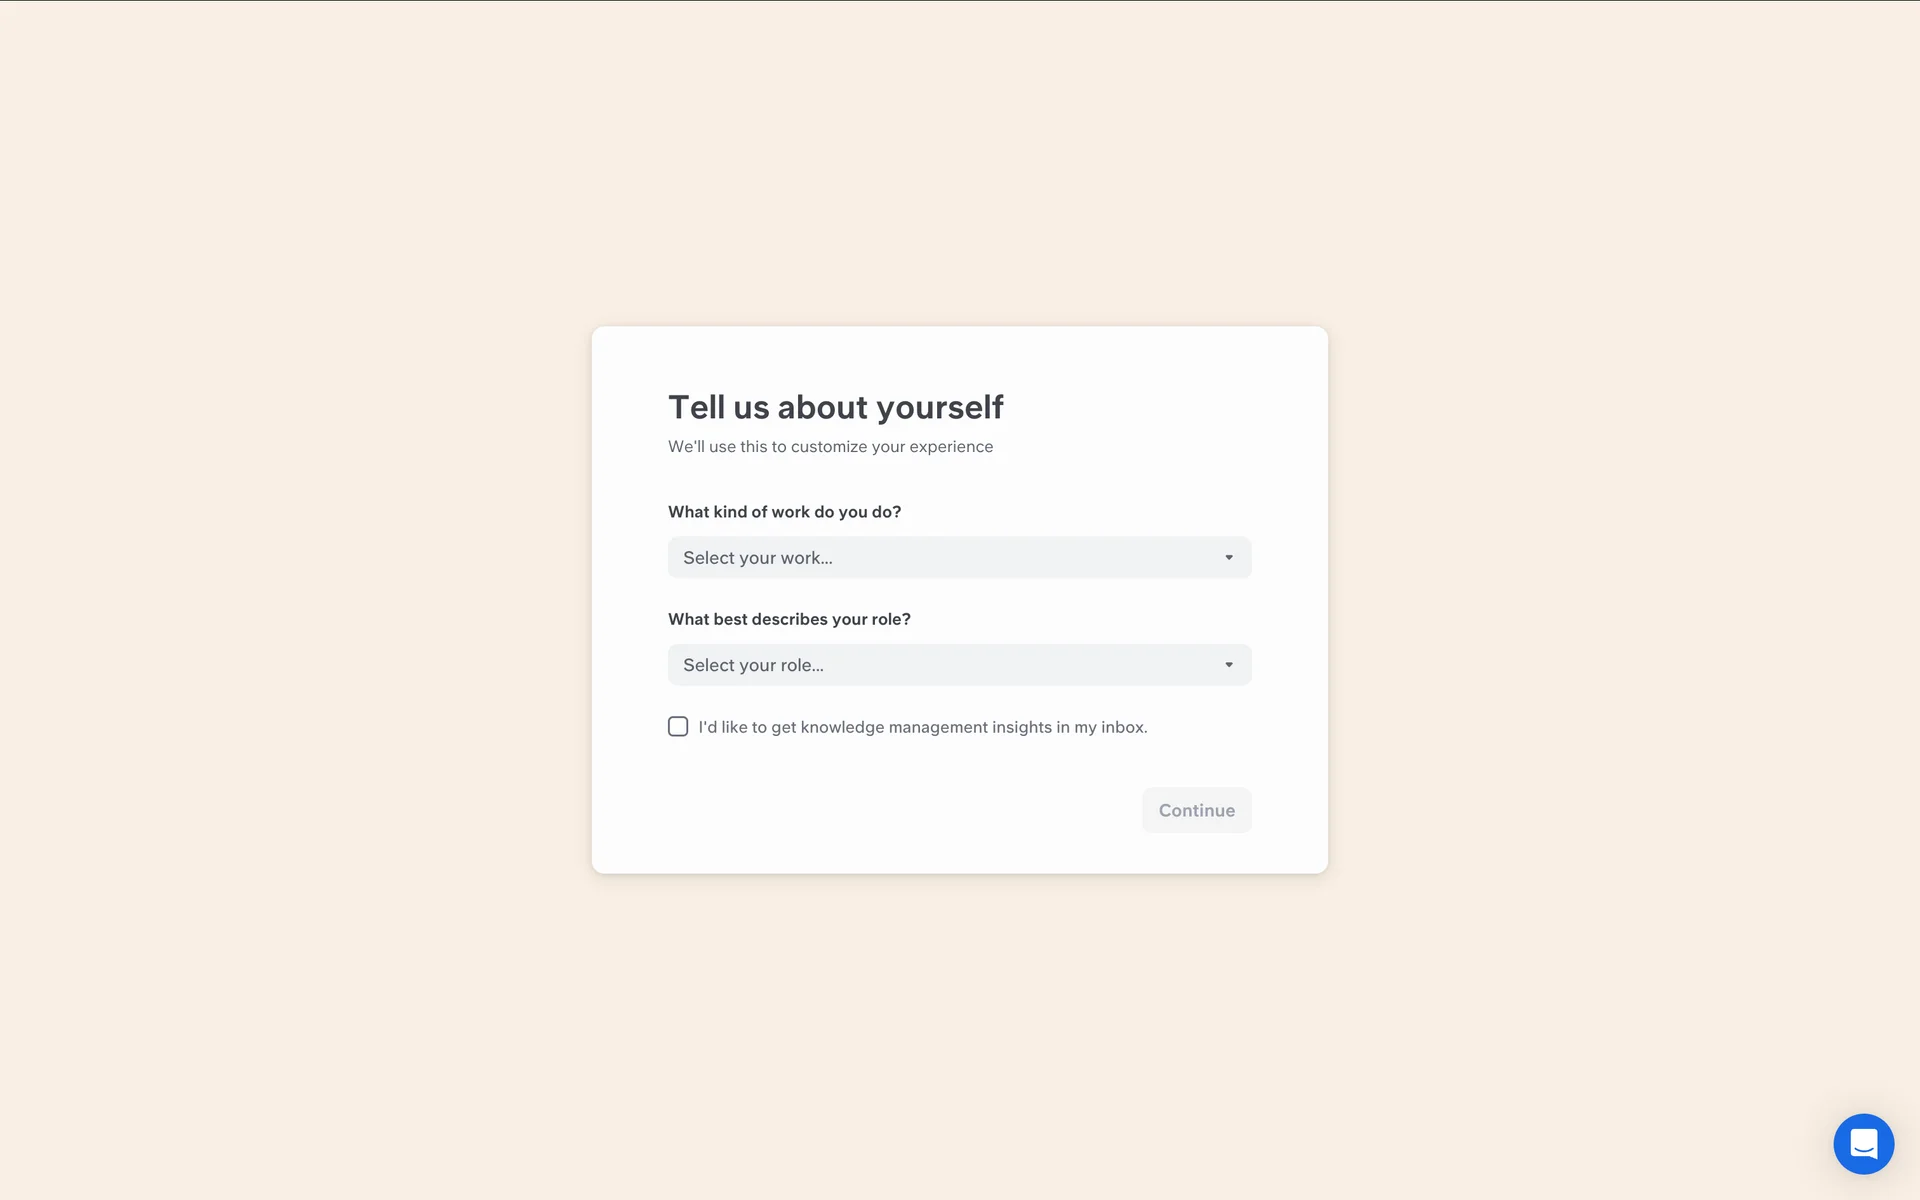The height and width of the screenshot is (1200, 1920).
Task: Click the word "yourself" in the heading
Action: [x=939, y=407]
